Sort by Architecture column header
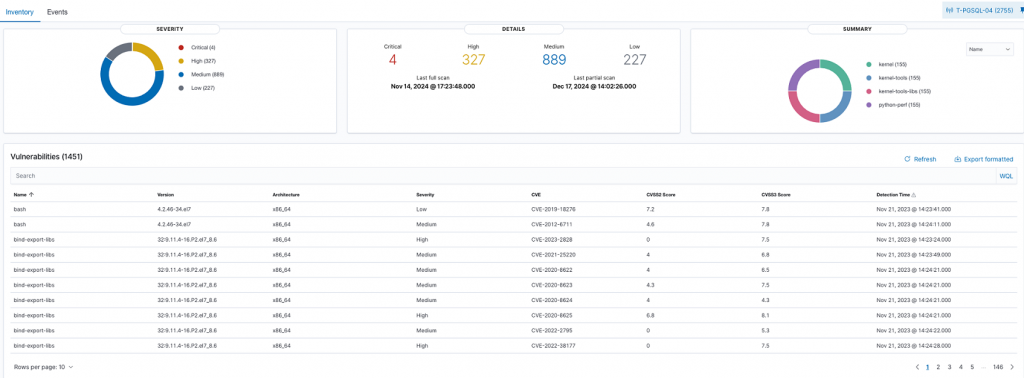Screen dimensions: 1024x378 tap(286, 195)
